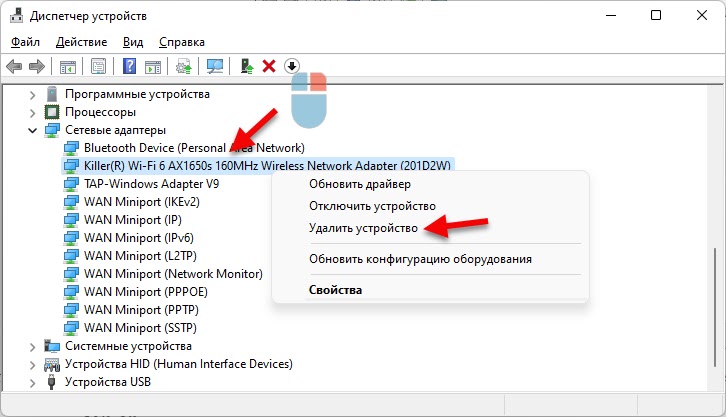Viewport: 726px width, 417px height.
Task: Click the Scan for hardware changes monitor icon
Action: click(214, 66)
